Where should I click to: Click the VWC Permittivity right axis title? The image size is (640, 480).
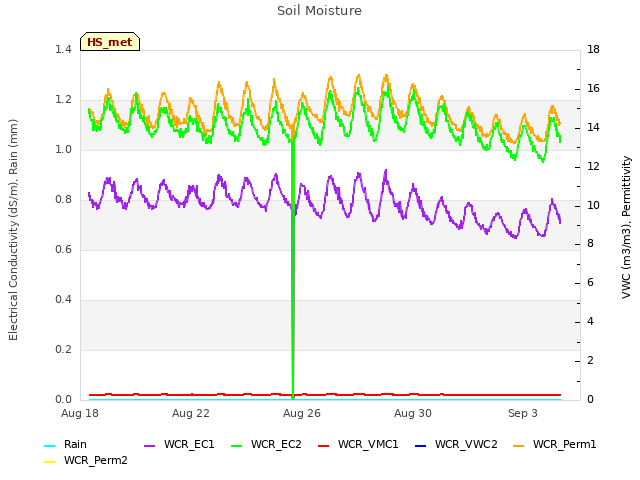(626, 227)
